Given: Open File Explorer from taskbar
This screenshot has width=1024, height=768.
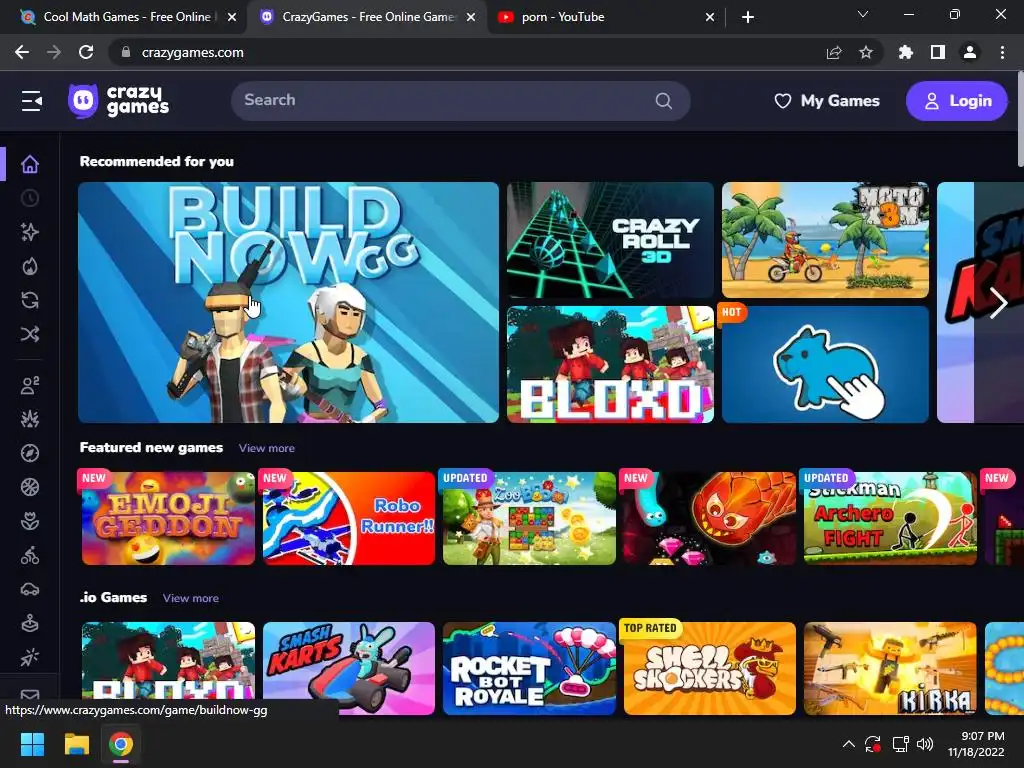Looking at the screenshot, I should (x=76, y=744).
